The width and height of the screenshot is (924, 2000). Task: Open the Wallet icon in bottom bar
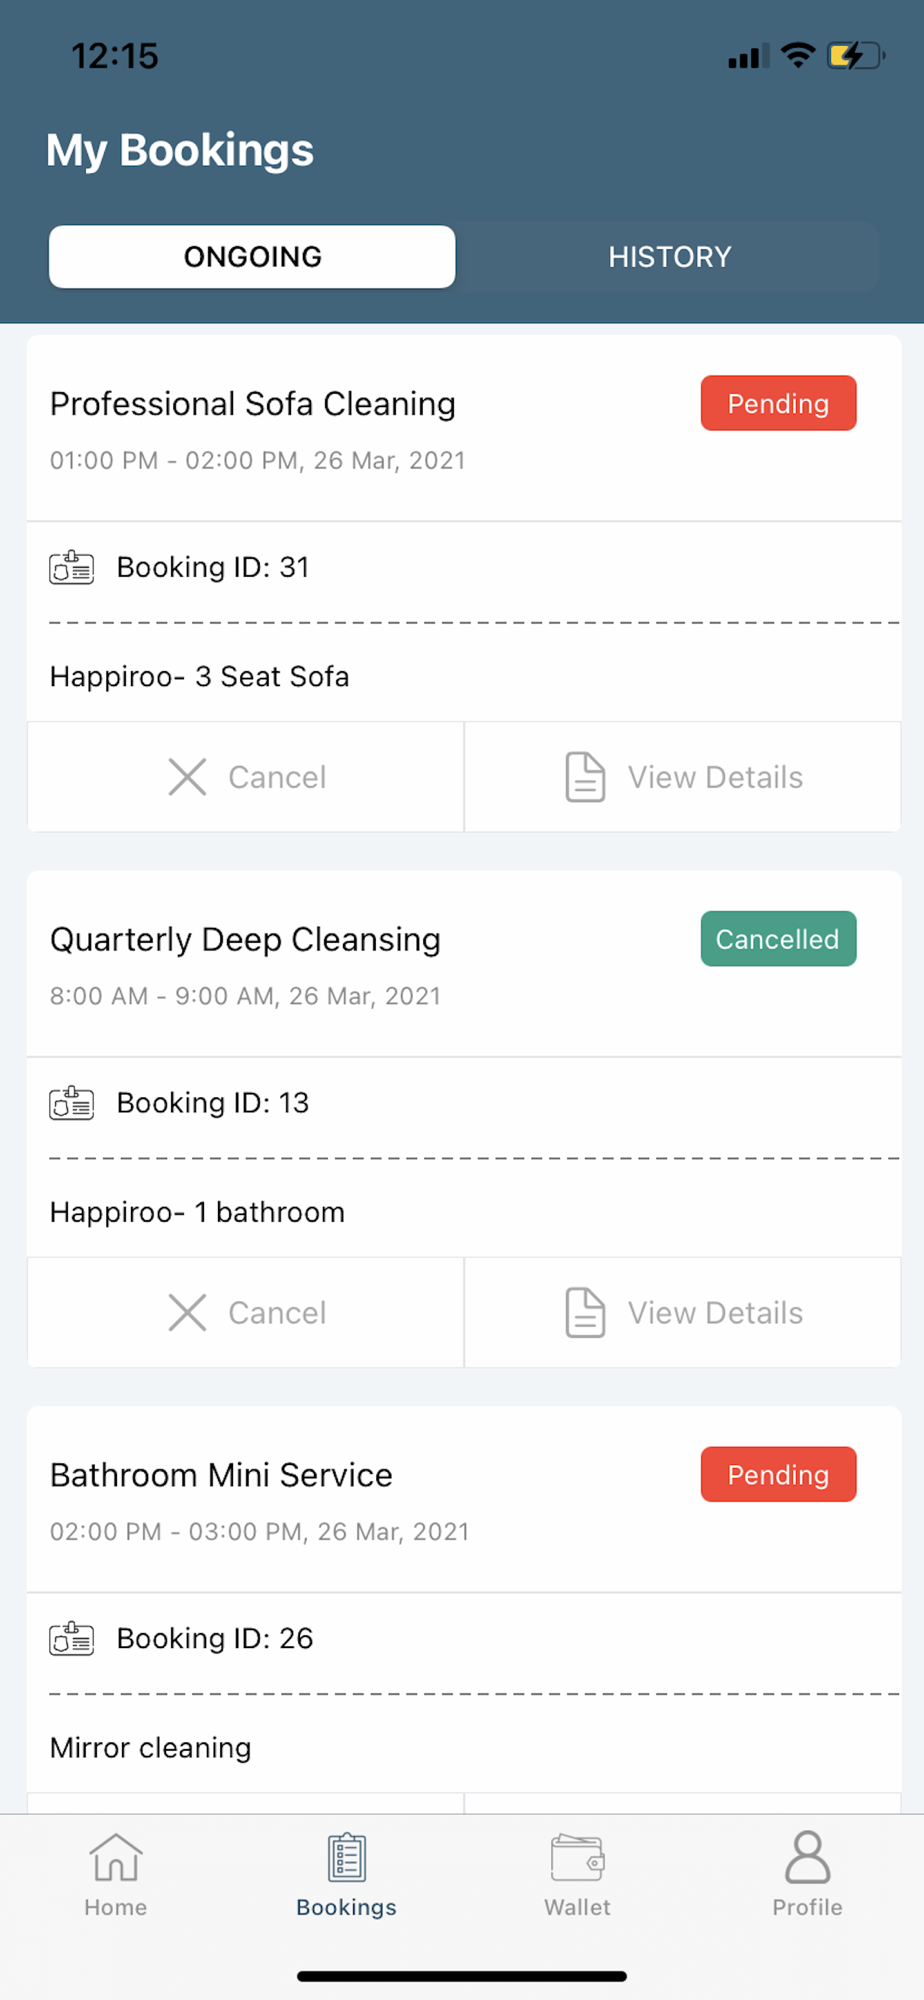pos(577,1858)
